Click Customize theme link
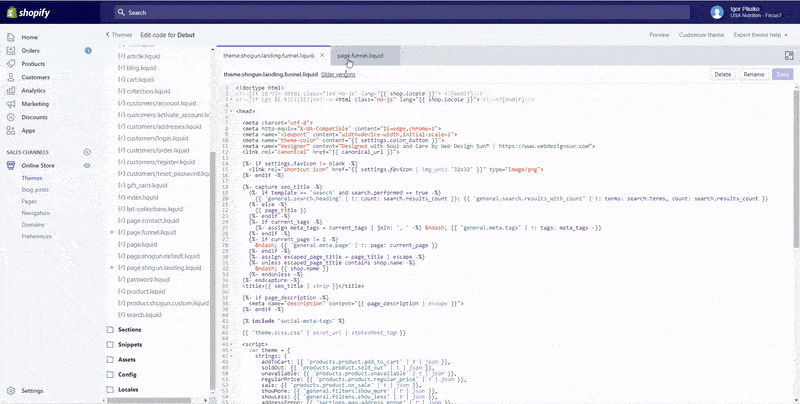 (701, 35)
